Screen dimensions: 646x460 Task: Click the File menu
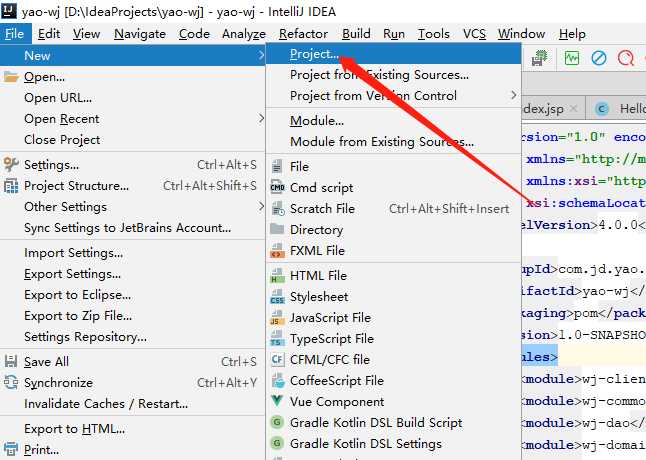(x=14, y=34)
